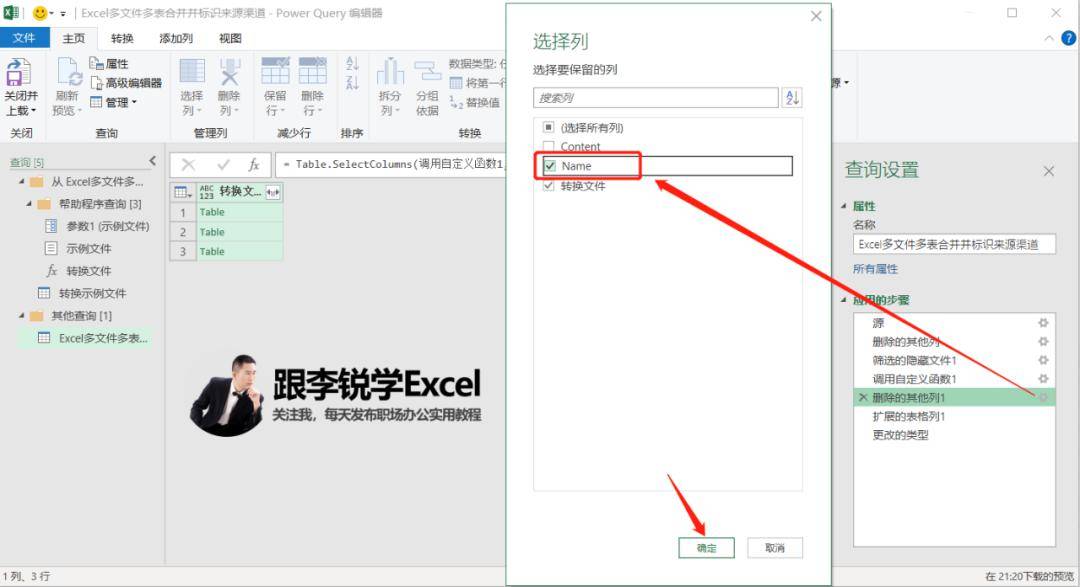Click the Table cell in row 3
1080x587 pixels.
(239, 251)
